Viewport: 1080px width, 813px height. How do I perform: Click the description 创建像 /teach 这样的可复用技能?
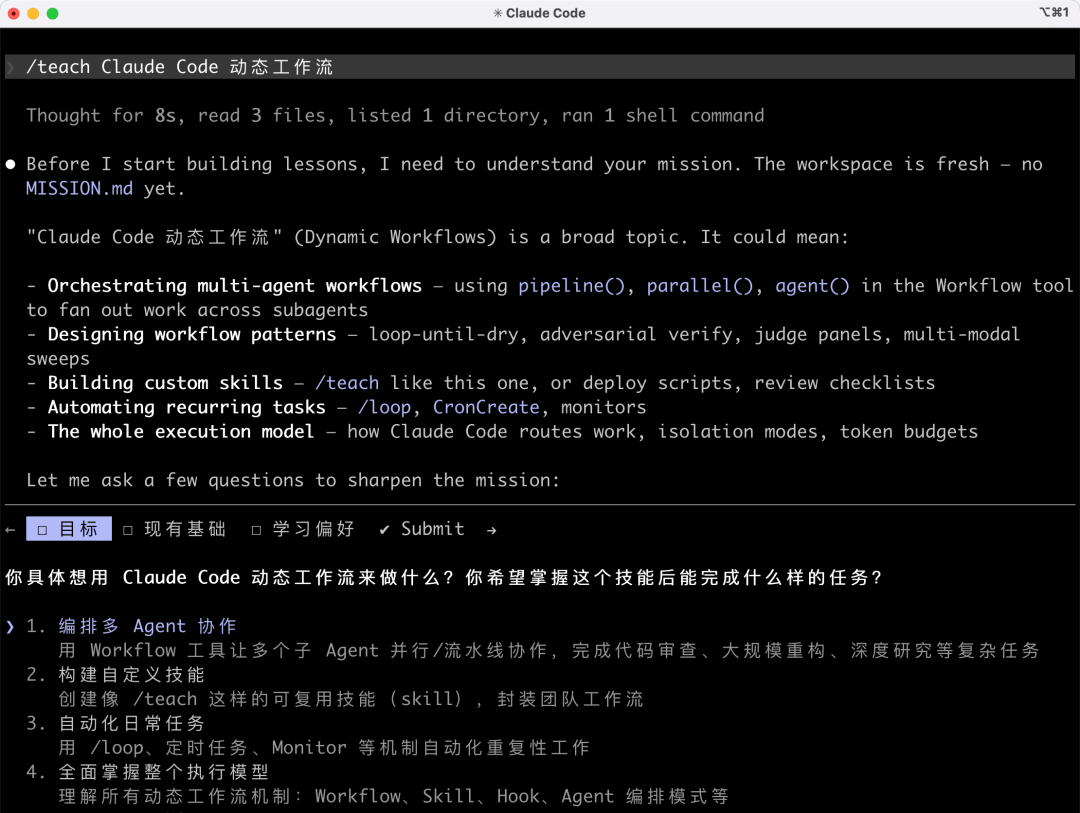point(351,699)
